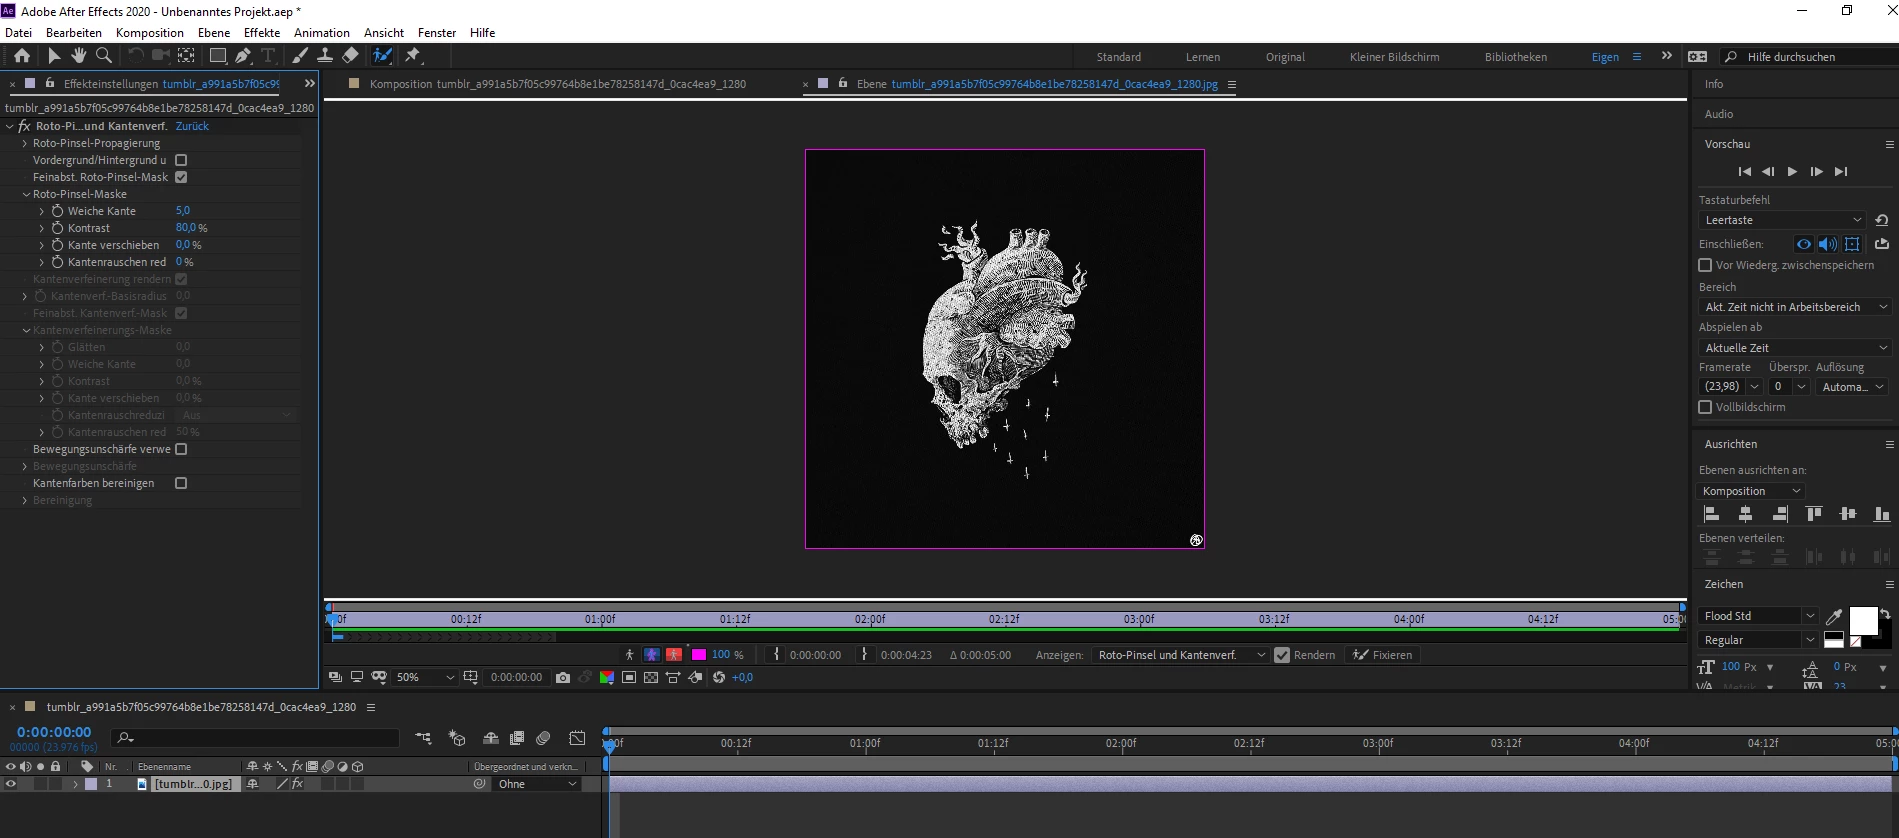Open the Komposition align-to dropdown
The image size is (1899, 838).
(1750, 491)
